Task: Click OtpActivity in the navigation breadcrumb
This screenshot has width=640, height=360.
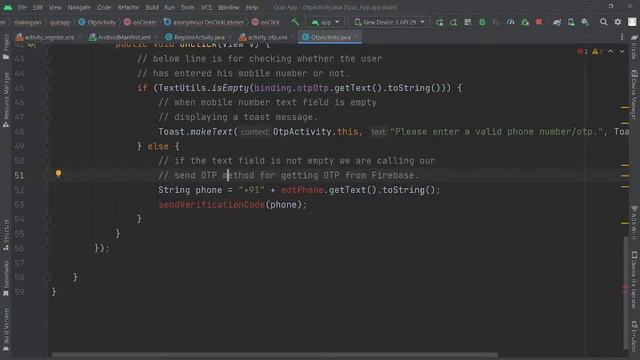Action: pos(97,22)
